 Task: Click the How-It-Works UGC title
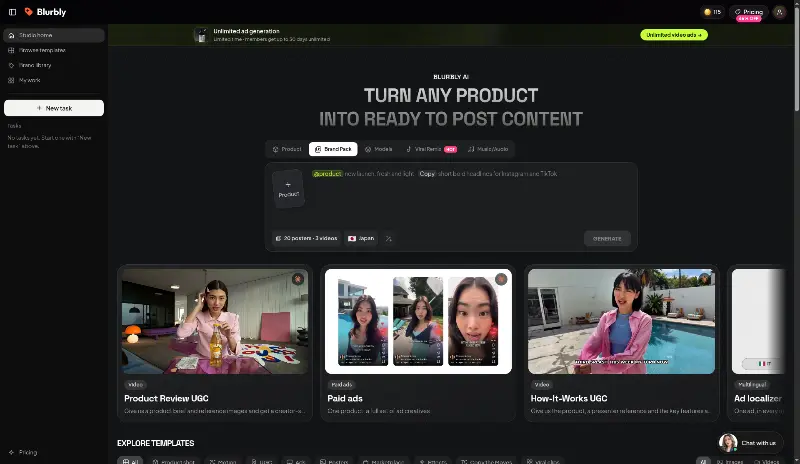tap(569, 398)
